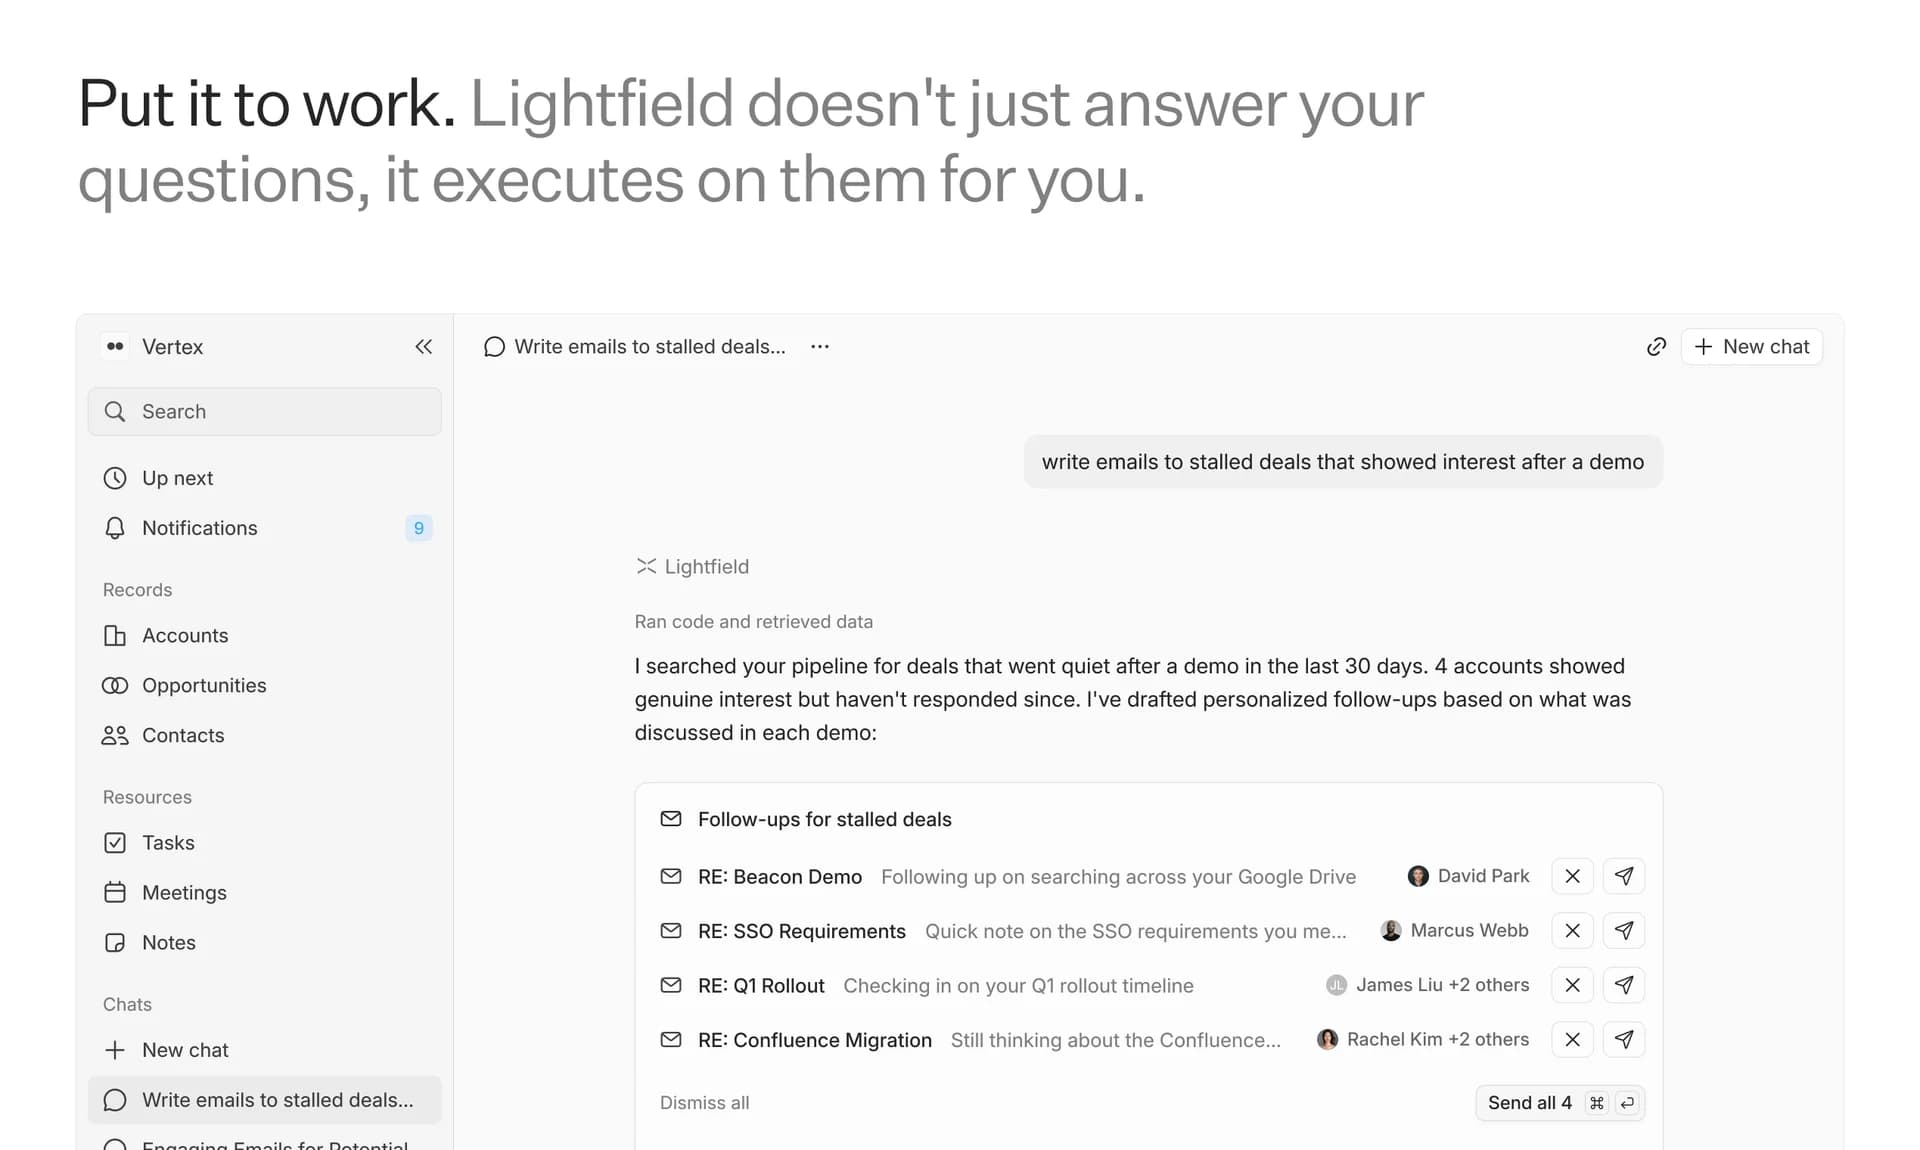The height and width of the screenshot is (1150, 1920).
Task: Send David Park's Beacon Demo follow-up
Action: 1623,876
